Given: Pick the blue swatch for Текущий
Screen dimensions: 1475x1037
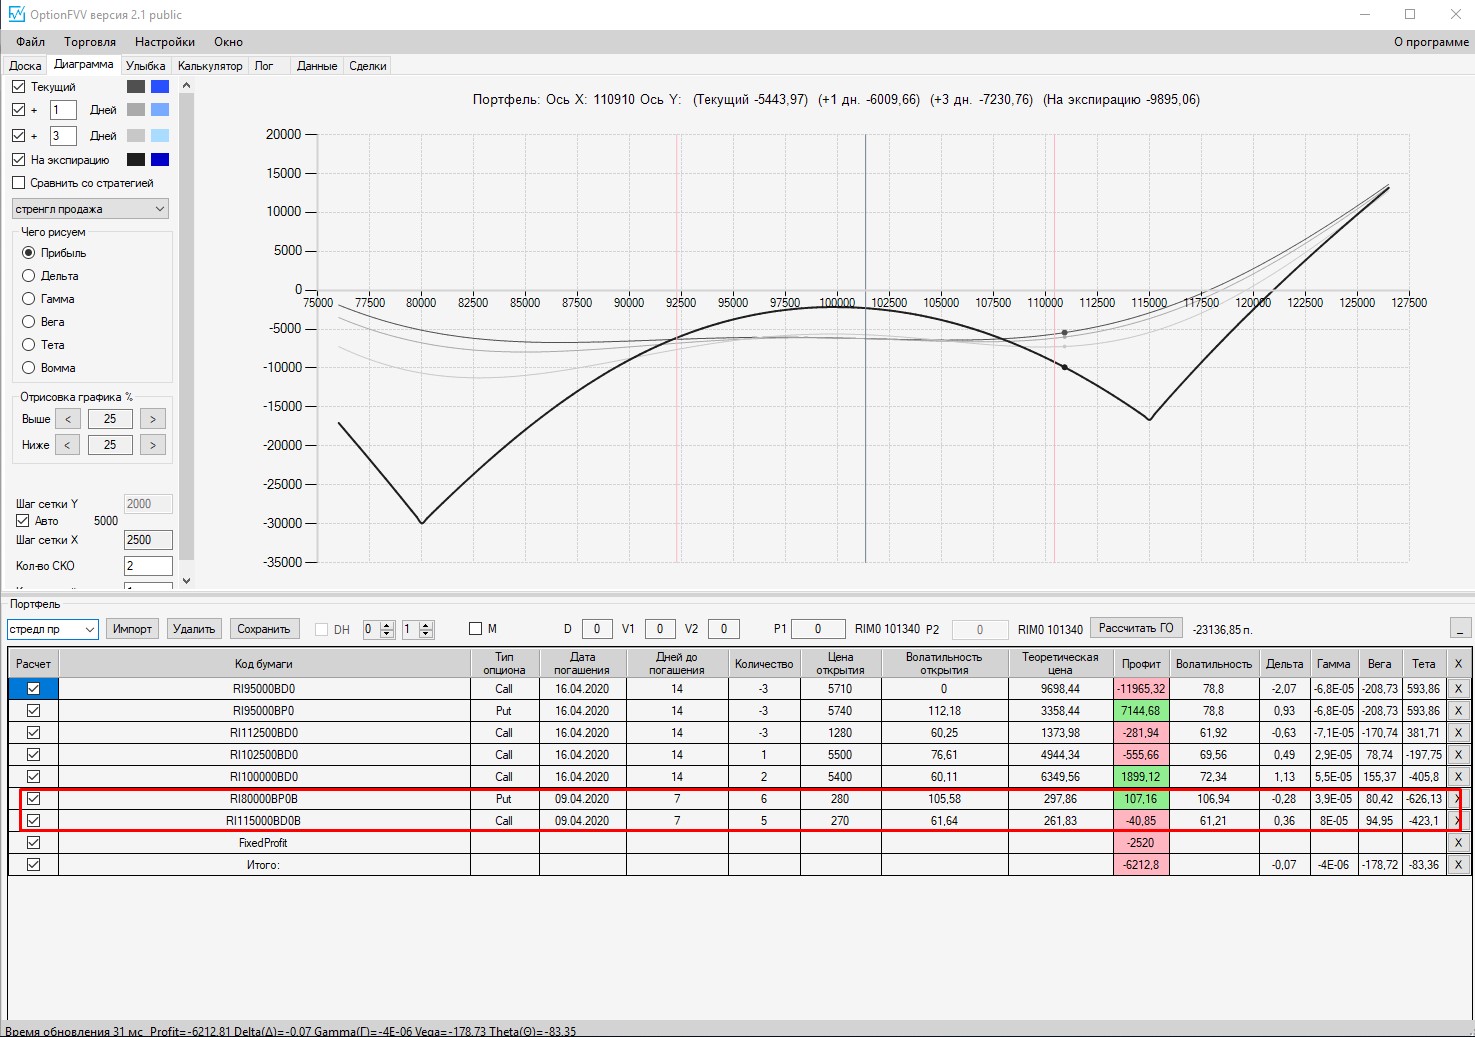Looking at the screenshot, I should (x=160, y=87).
